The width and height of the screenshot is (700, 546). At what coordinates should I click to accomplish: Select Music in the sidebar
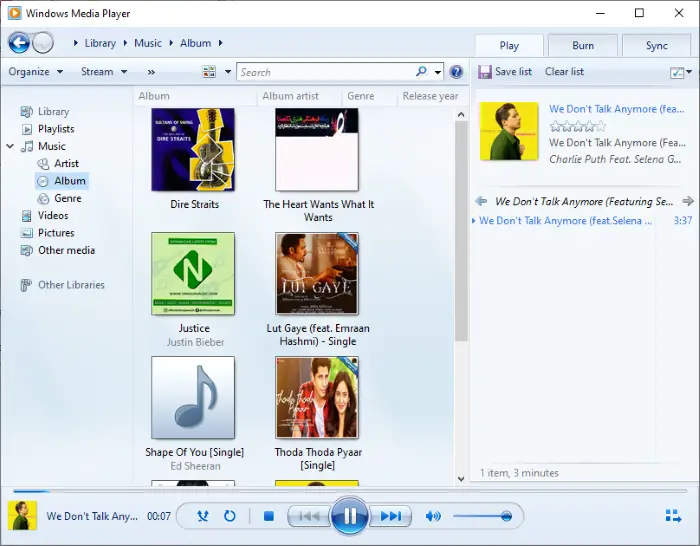[x=52, y=146]
